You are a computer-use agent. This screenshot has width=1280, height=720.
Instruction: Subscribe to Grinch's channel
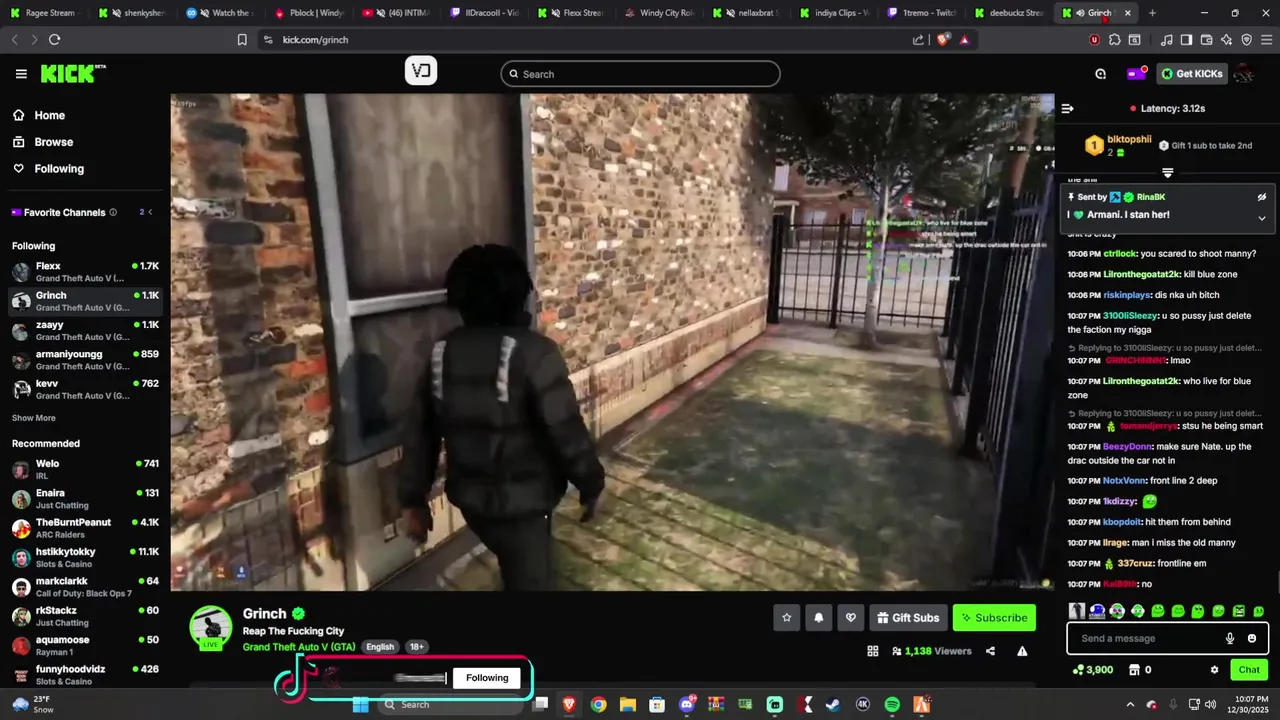(994, 618)
